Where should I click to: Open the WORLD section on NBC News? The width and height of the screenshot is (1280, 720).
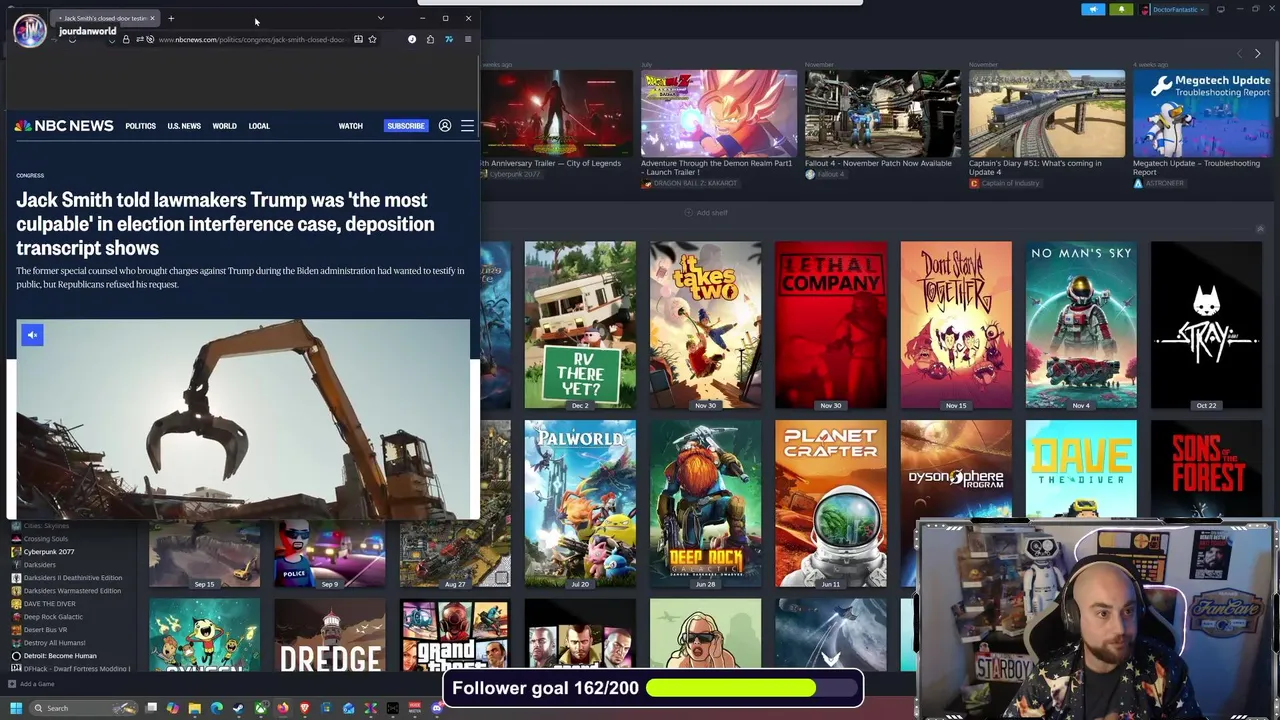coord(224,126)
